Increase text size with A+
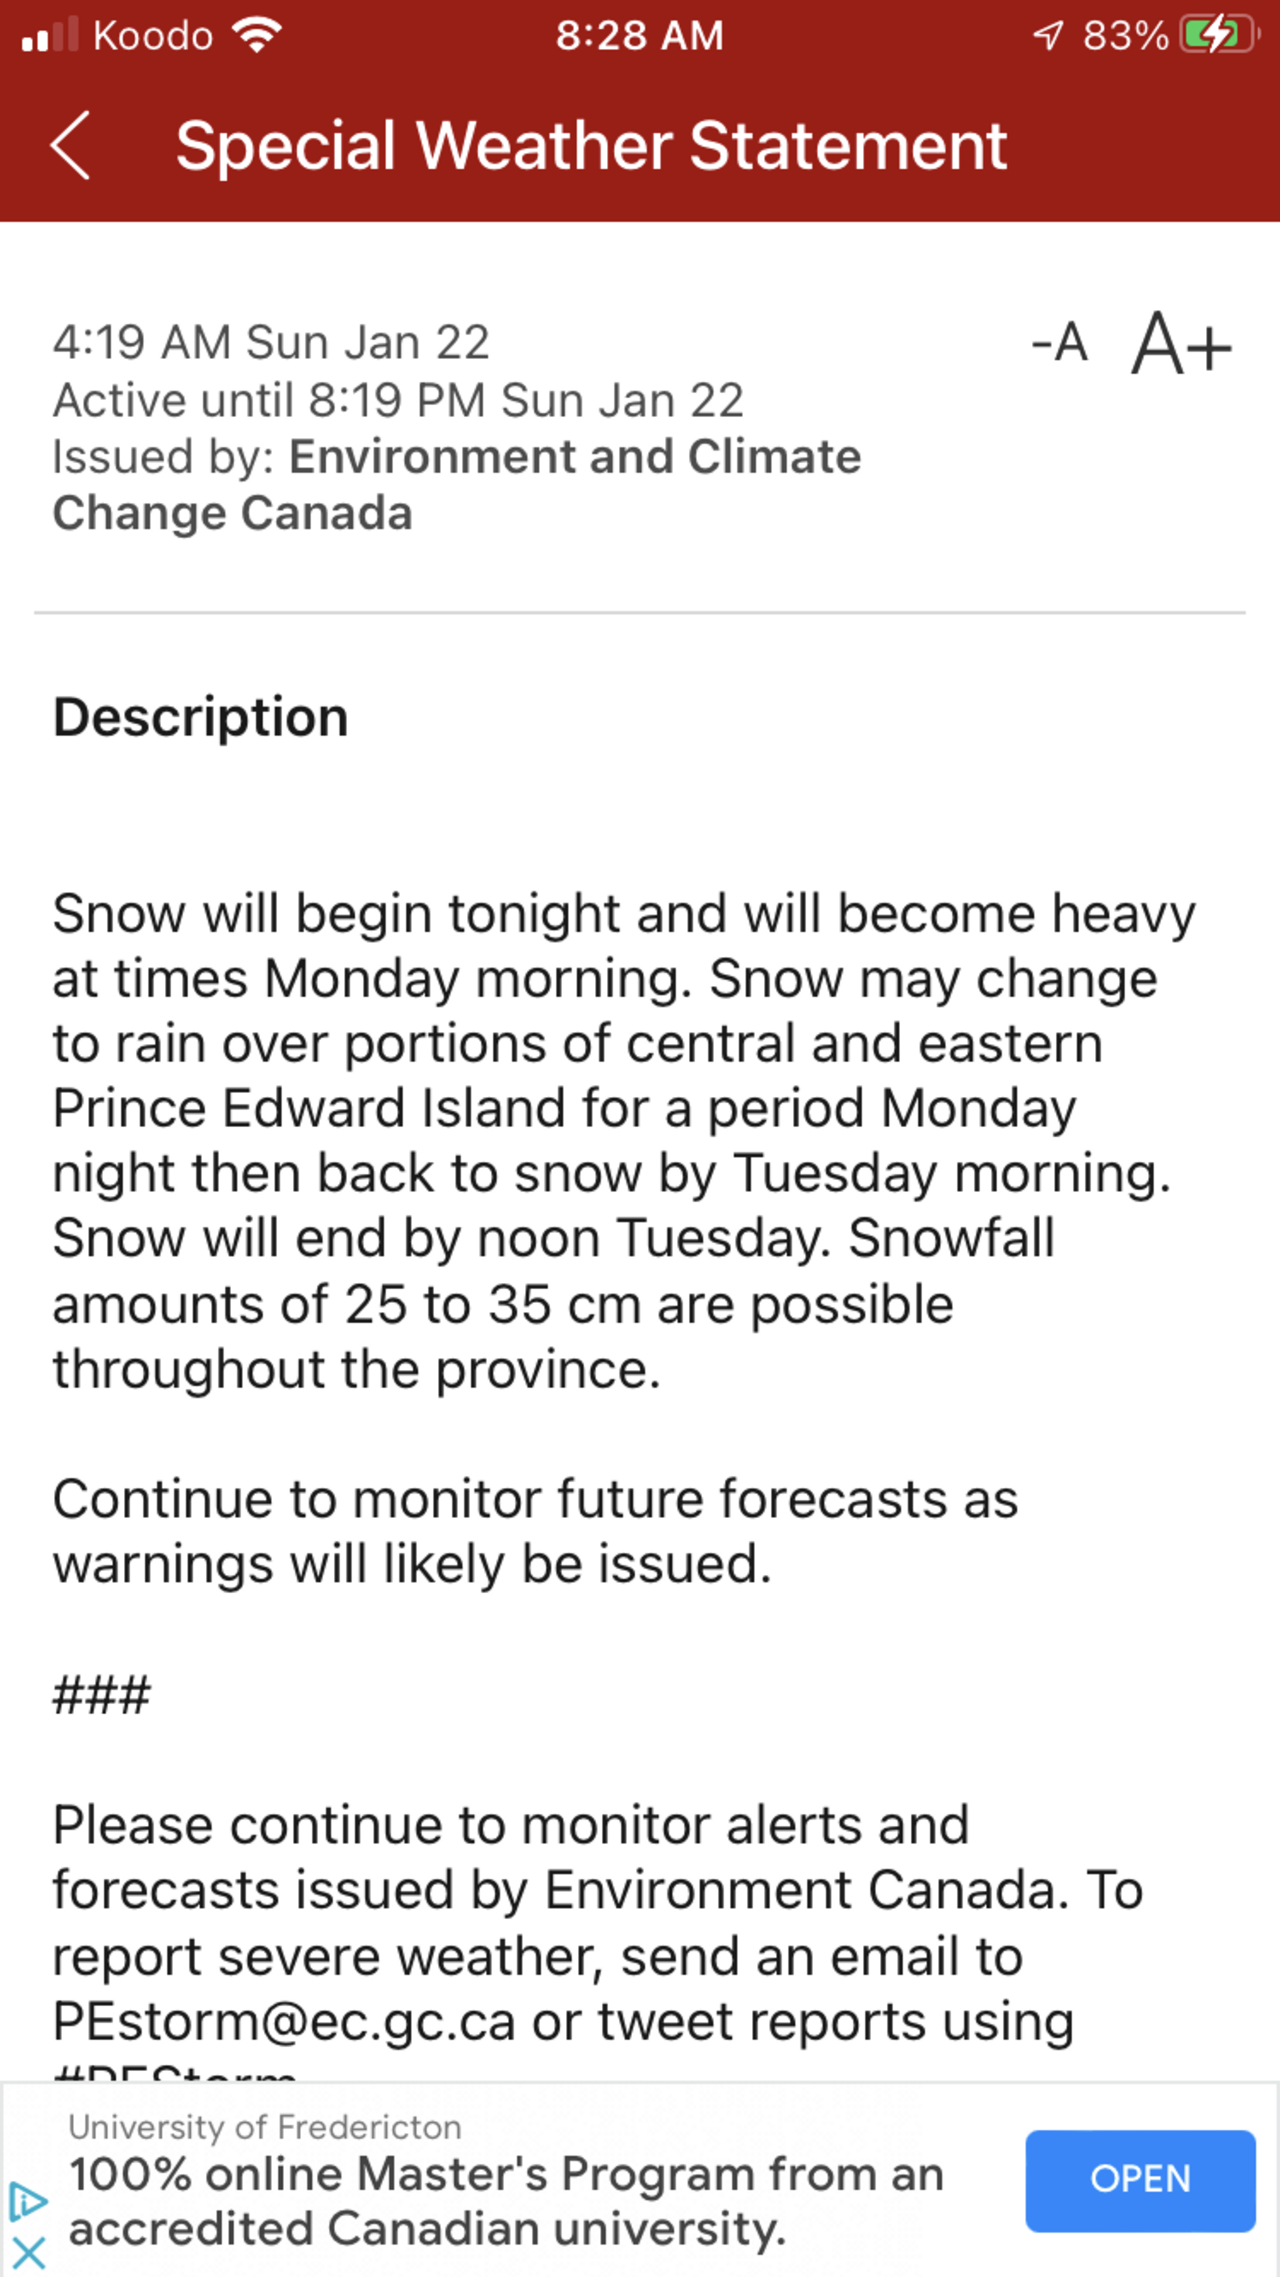This screenshot has height=2277, width=1280. click(1181, 345)
